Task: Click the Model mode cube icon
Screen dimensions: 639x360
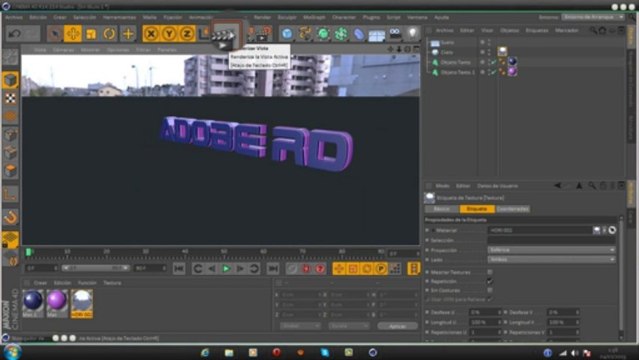Action: [10, 80]
